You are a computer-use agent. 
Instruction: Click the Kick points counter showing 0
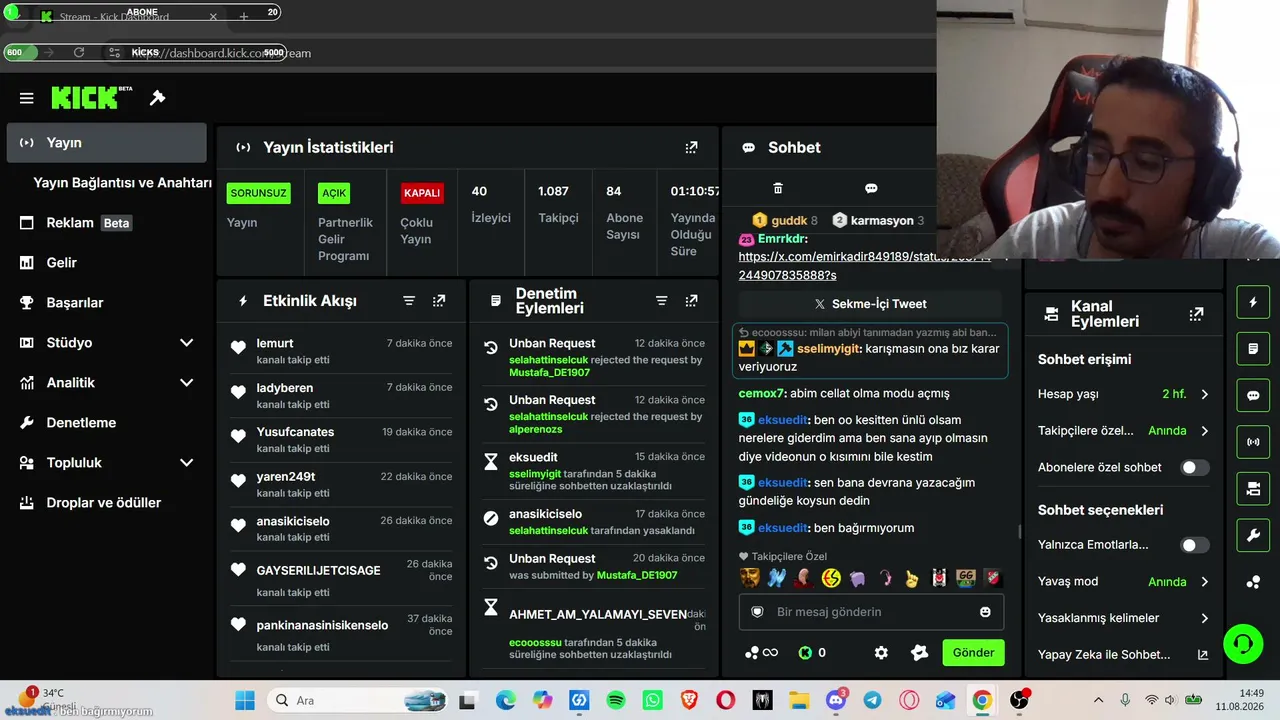(x=812, y=653)
